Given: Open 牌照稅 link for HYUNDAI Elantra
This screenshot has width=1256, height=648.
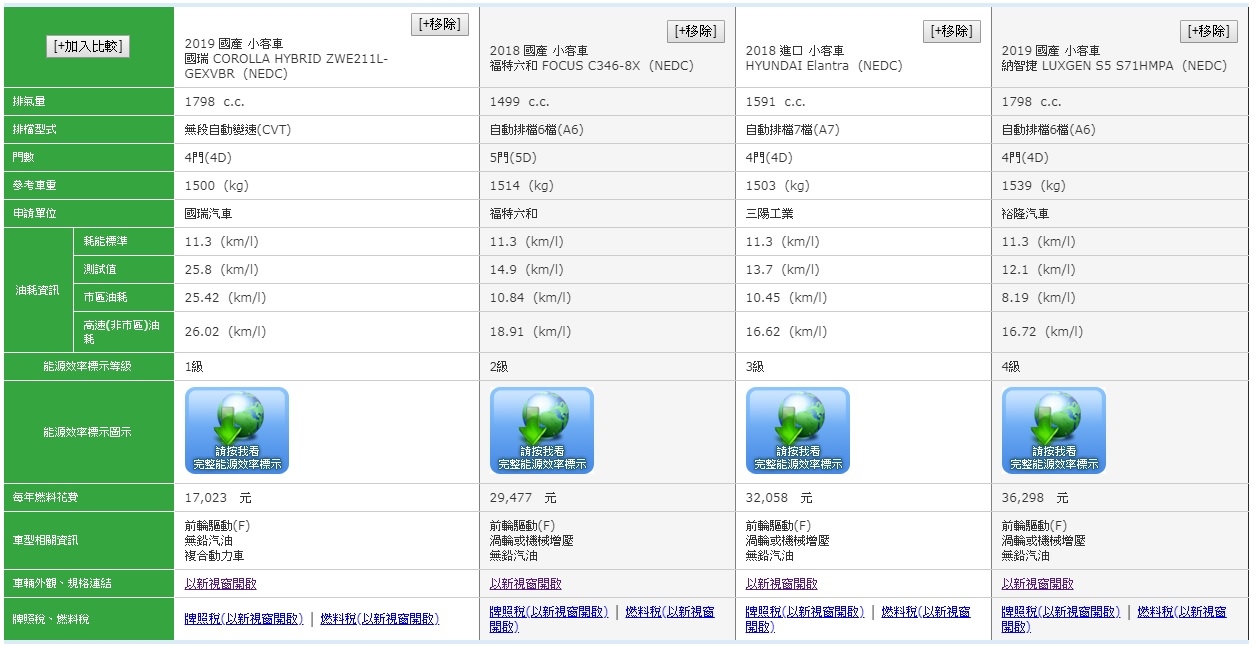Looking at the screenshot, I should pos(805,612).
